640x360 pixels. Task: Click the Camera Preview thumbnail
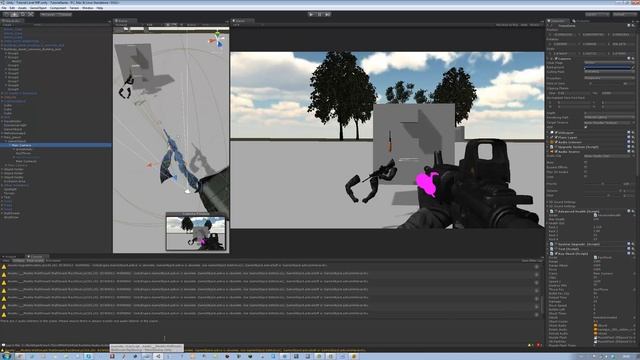click(196, 233)
